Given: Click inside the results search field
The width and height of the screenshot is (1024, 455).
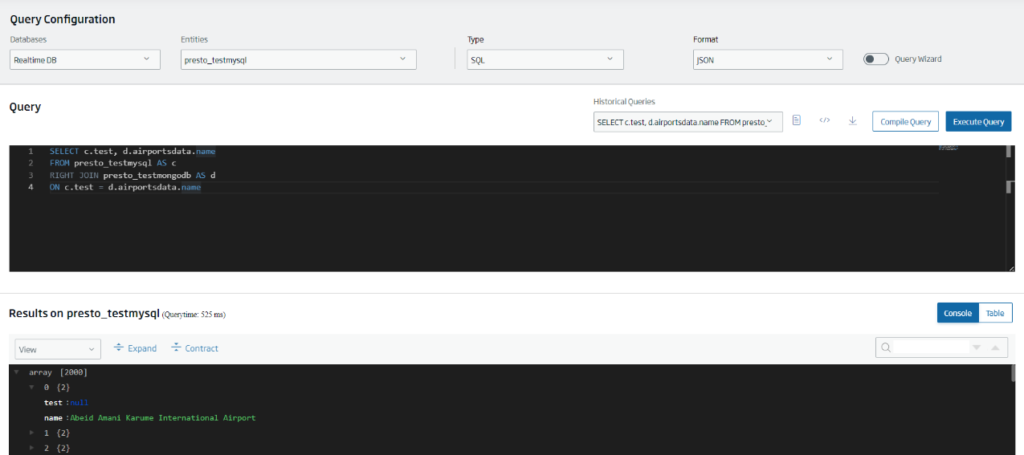Looking at the screenshot, I should click(x=930, y=348).
